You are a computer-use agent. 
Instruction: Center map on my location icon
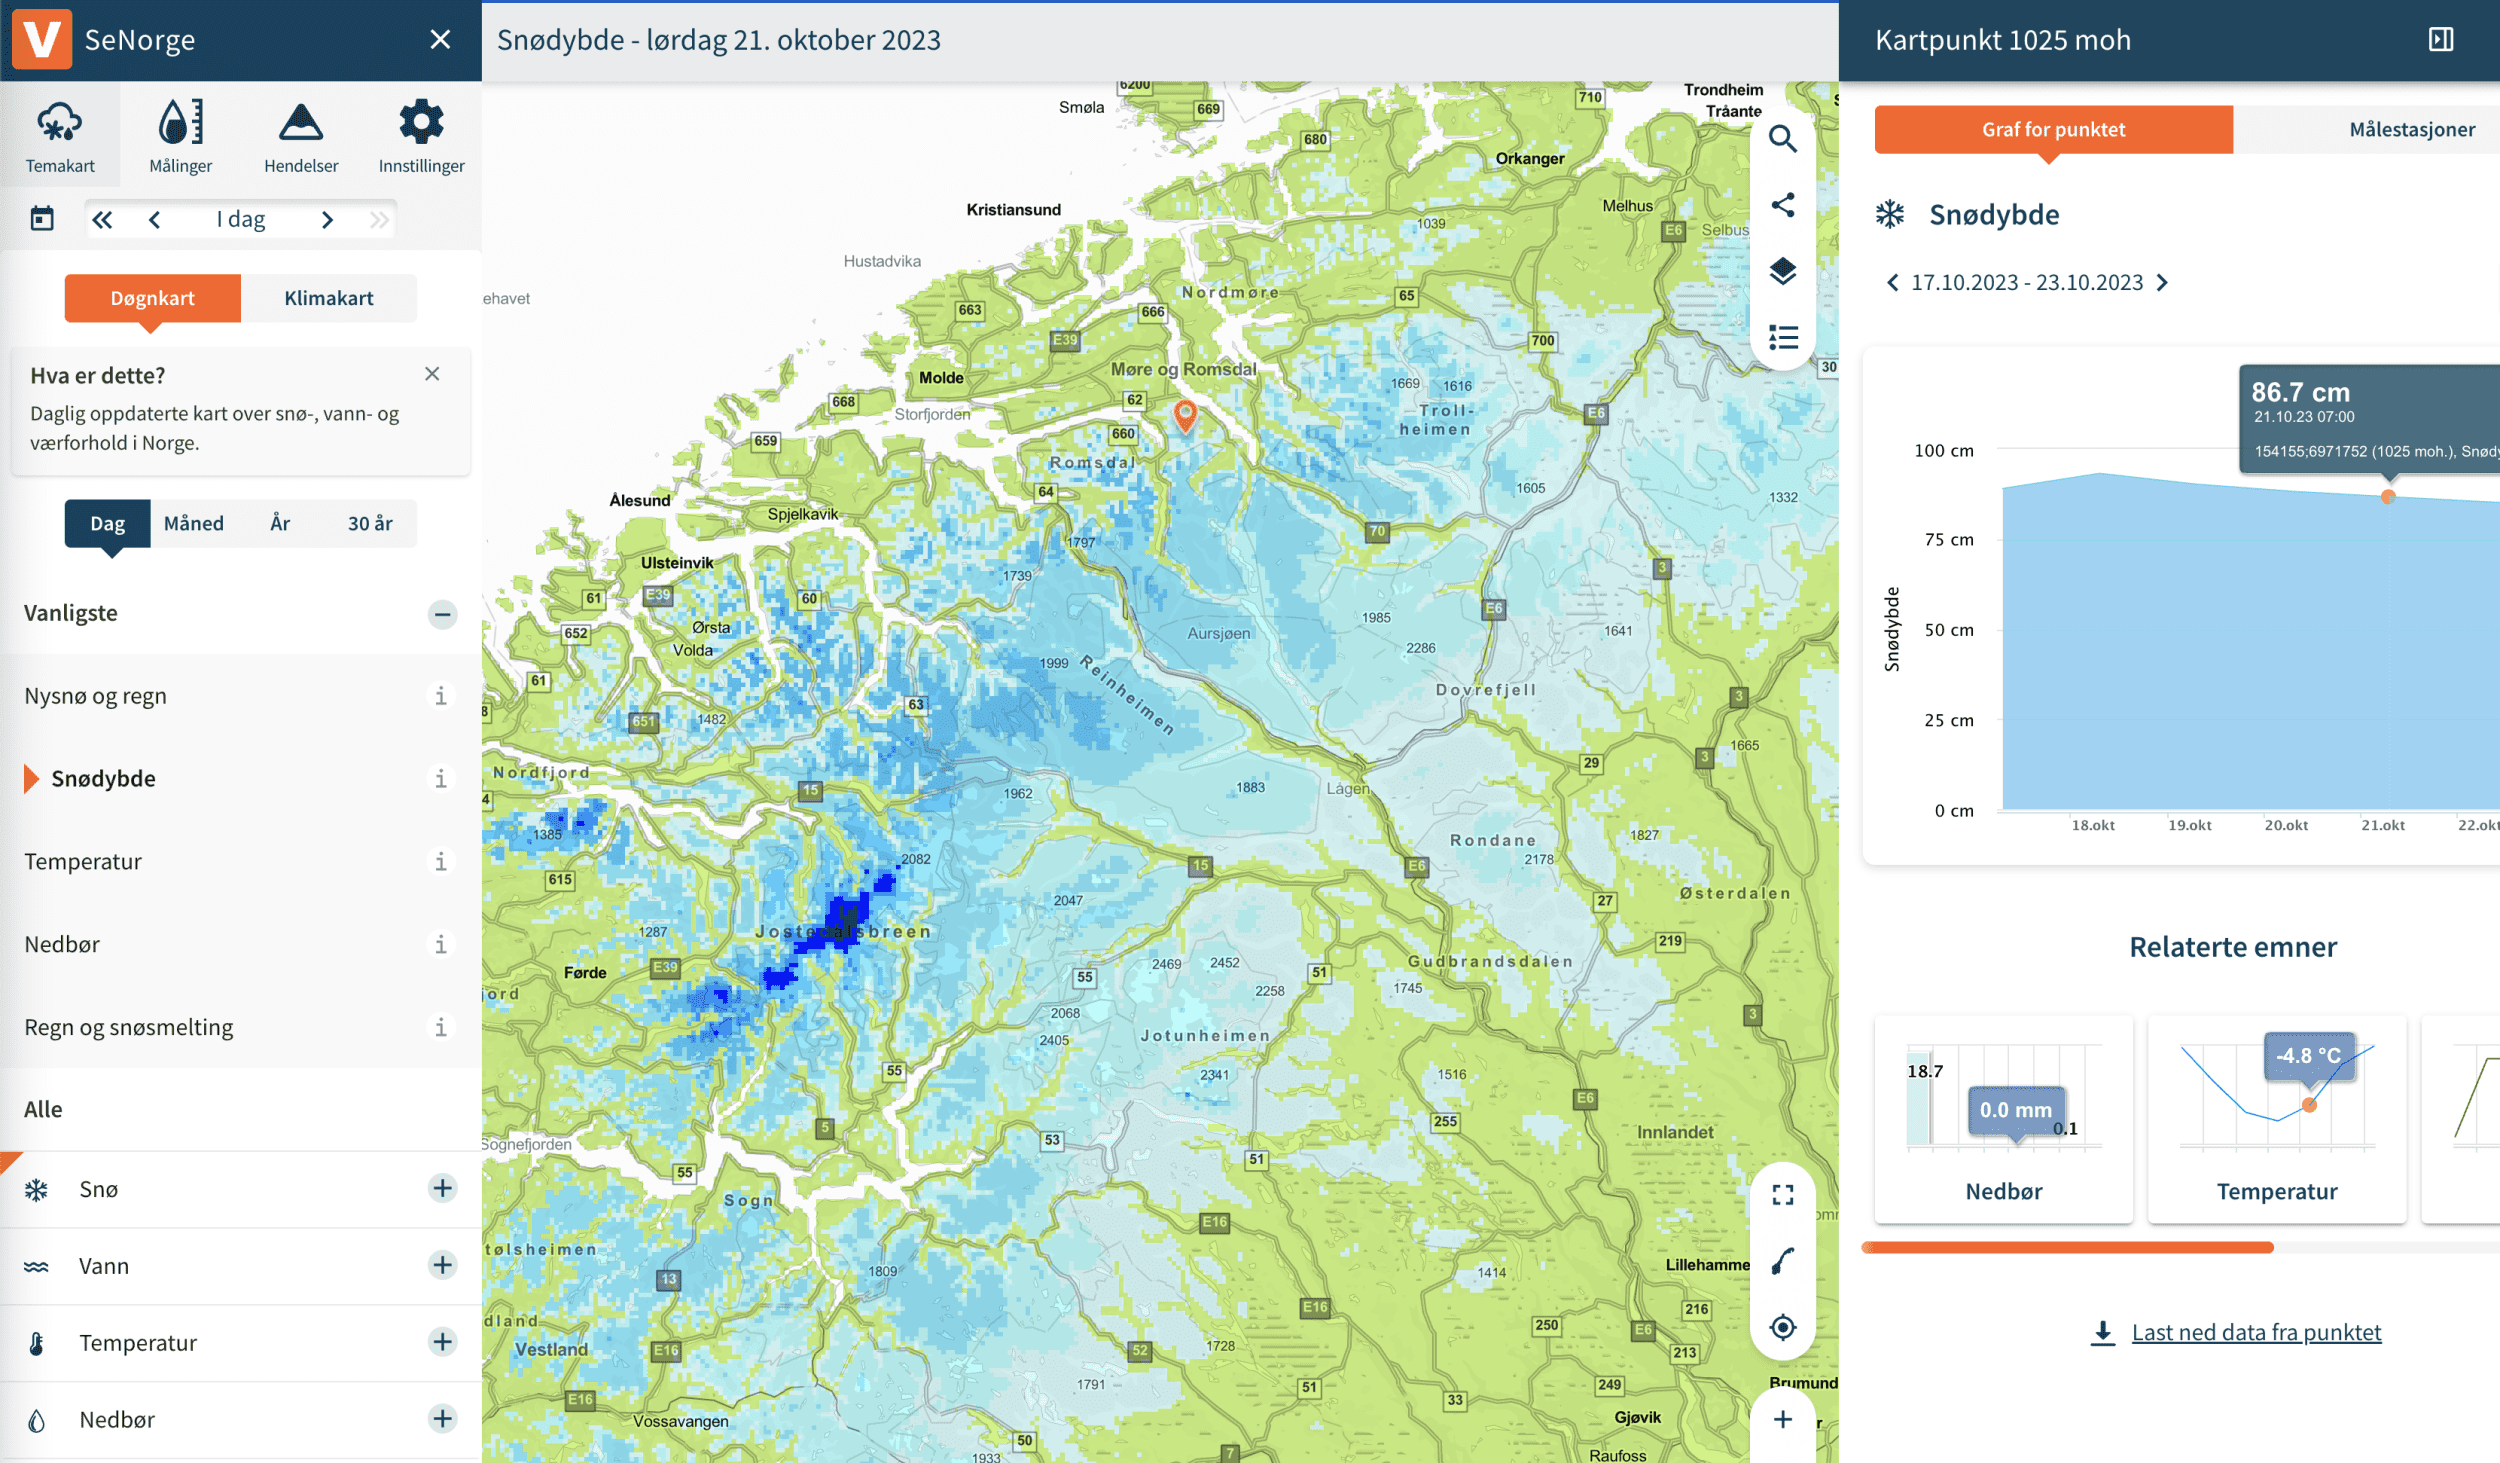click(1782, 1327)
